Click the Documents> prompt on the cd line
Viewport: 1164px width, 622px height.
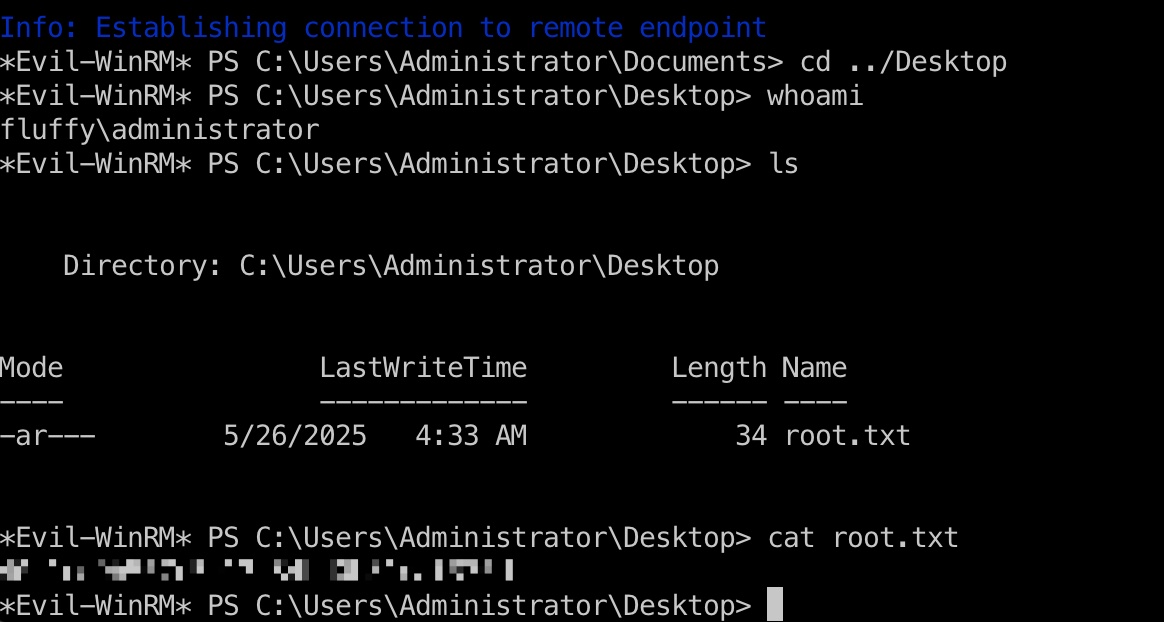click(x=391, y=62)
